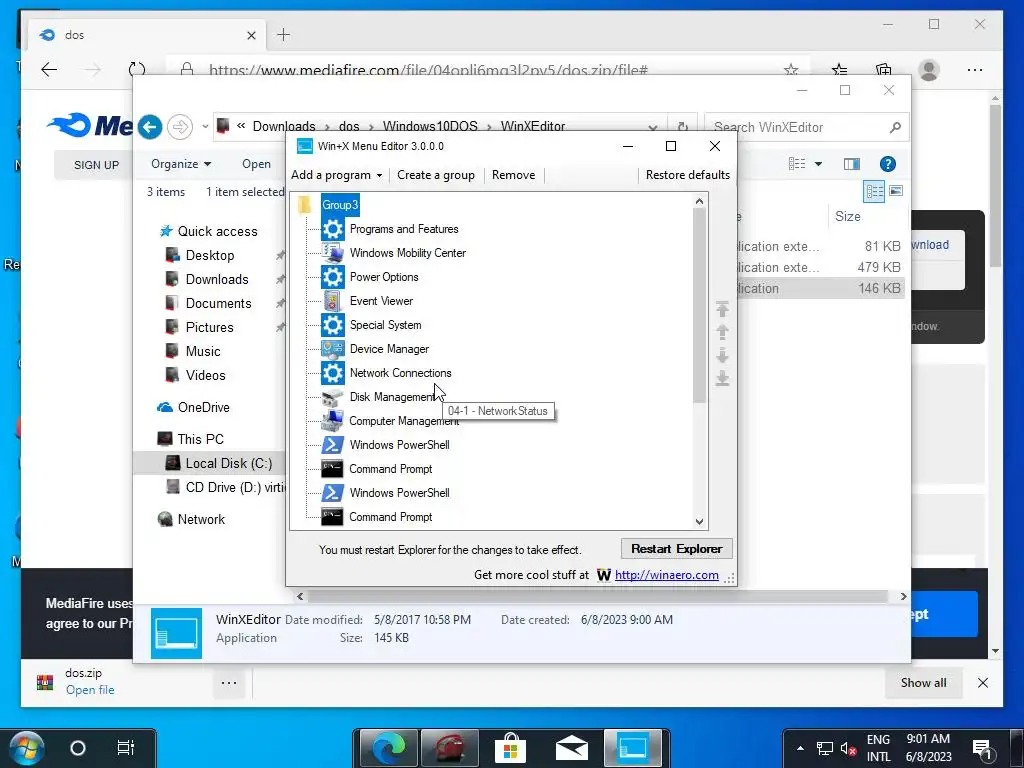This screenshot has width=1024, height=768.
Task: Expand address bar history dropdown
Action: (x=653, y=127)
